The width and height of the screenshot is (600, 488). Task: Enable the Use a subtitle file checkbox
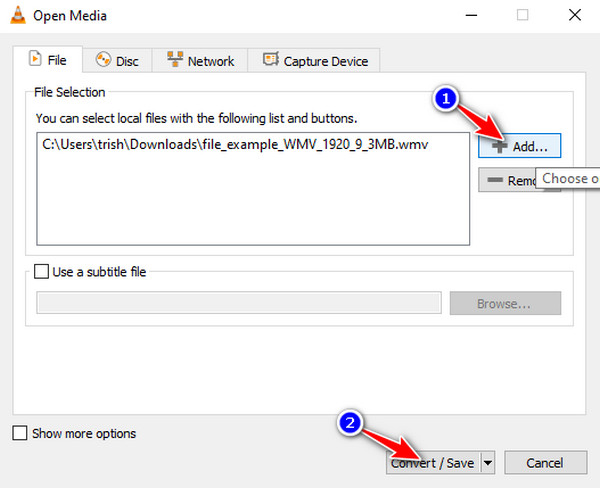click(41, 271)
